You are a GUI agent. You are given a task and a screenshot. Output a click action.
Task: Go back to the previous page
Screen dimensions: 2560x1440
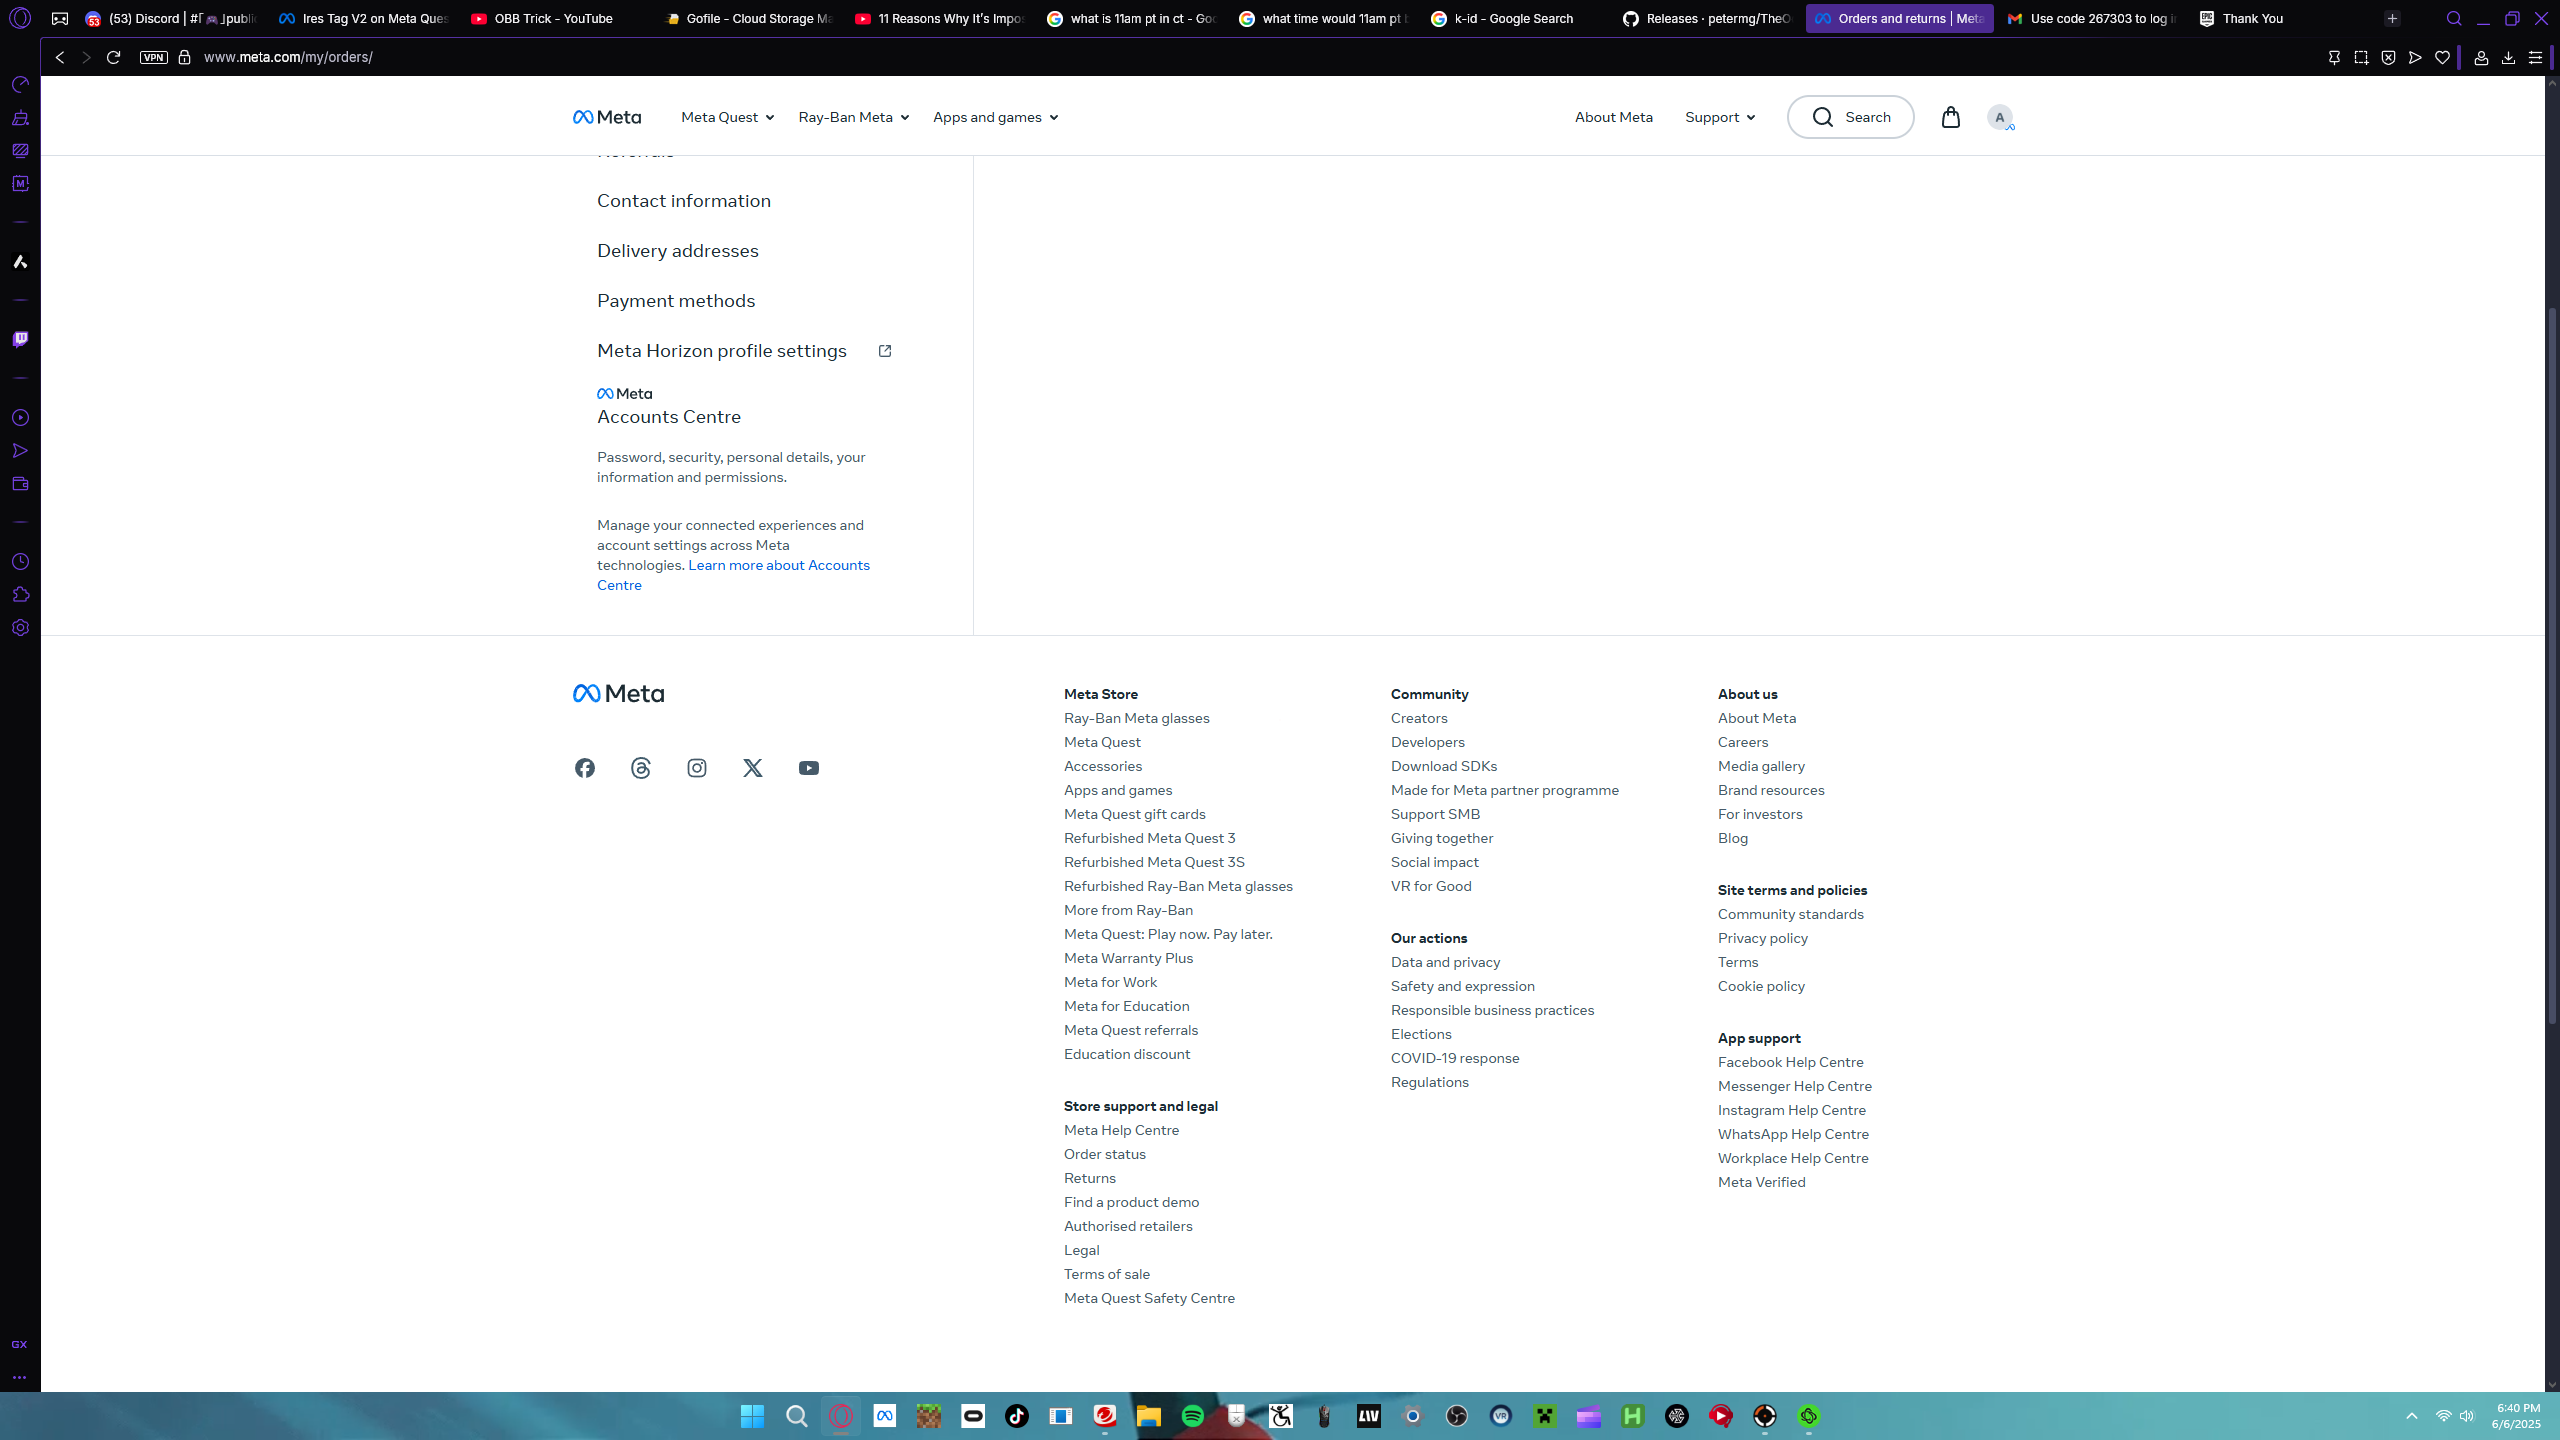(60, 57)
